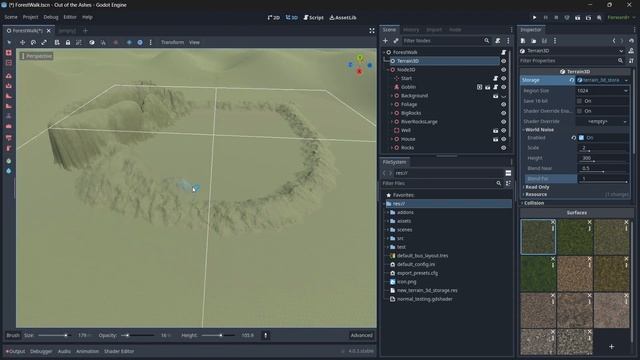Click the sun preview toggle icon
Image resolution: width=640 pixels, height=360 pixels.
point(129,42)
